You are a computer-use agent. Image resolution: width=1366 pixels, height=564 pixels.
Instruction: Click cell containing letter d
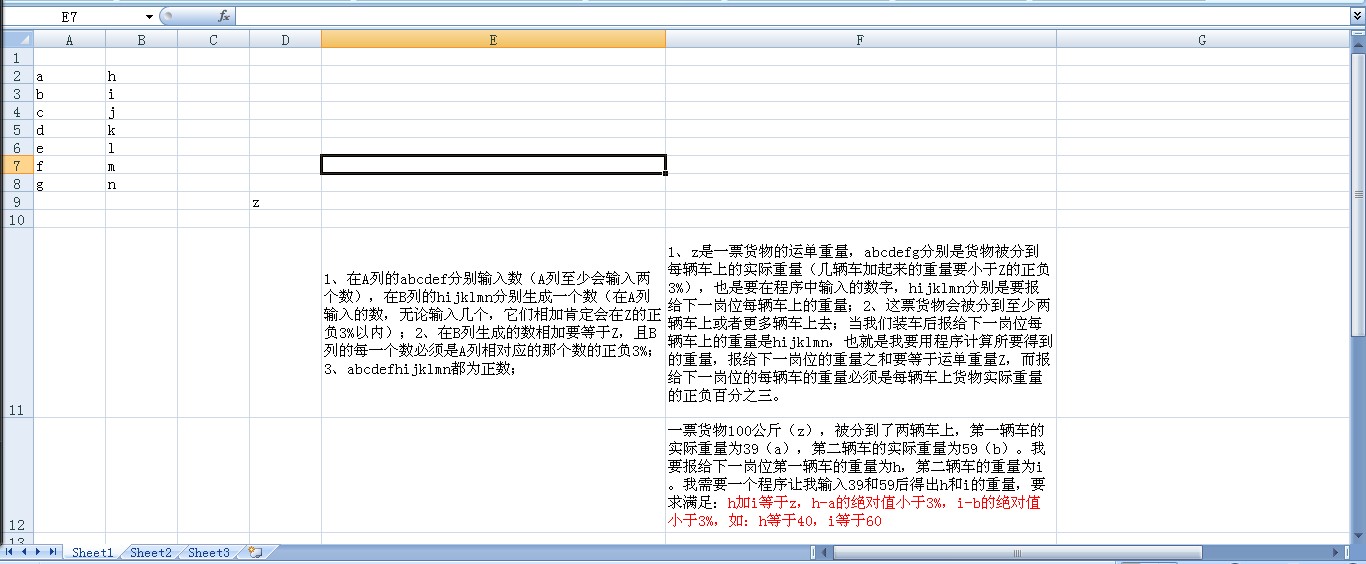tap(69, 130)
